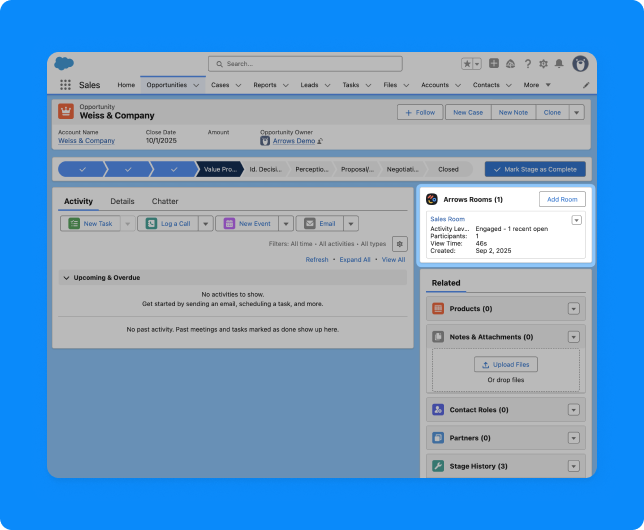Open the Setup gear icon

[543, 64]
